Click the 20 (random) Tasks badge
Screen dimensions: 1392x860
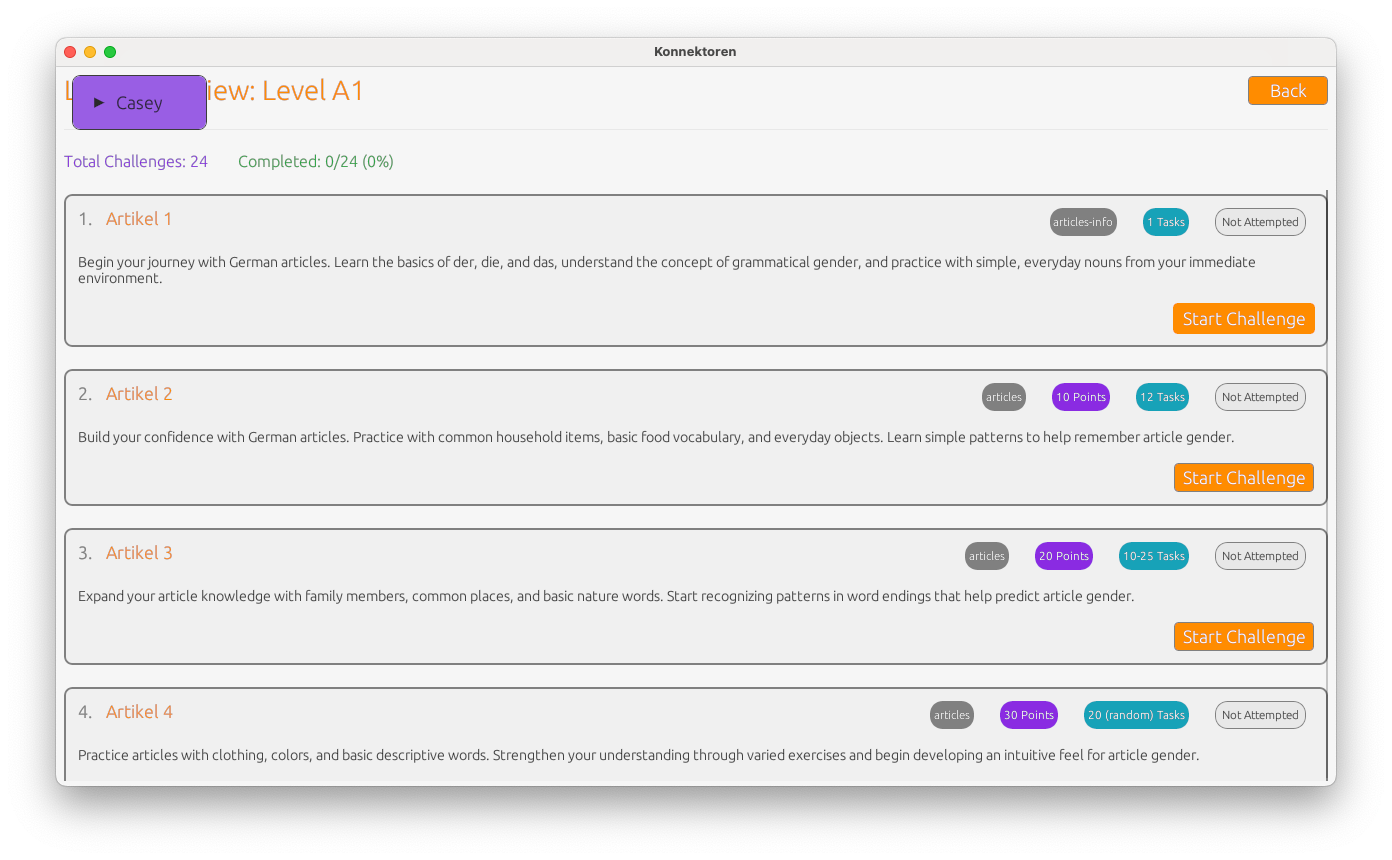1136,715
